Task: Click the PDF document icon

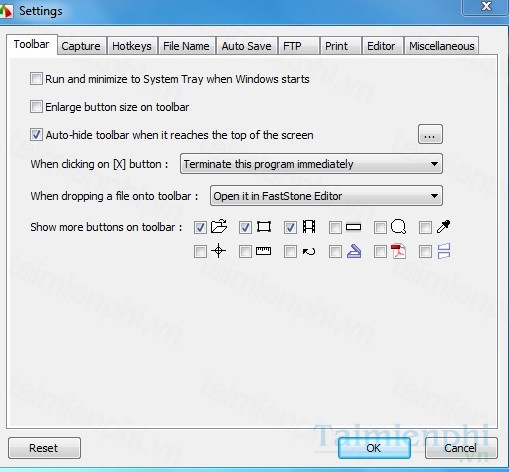Action: pos(398,251)
